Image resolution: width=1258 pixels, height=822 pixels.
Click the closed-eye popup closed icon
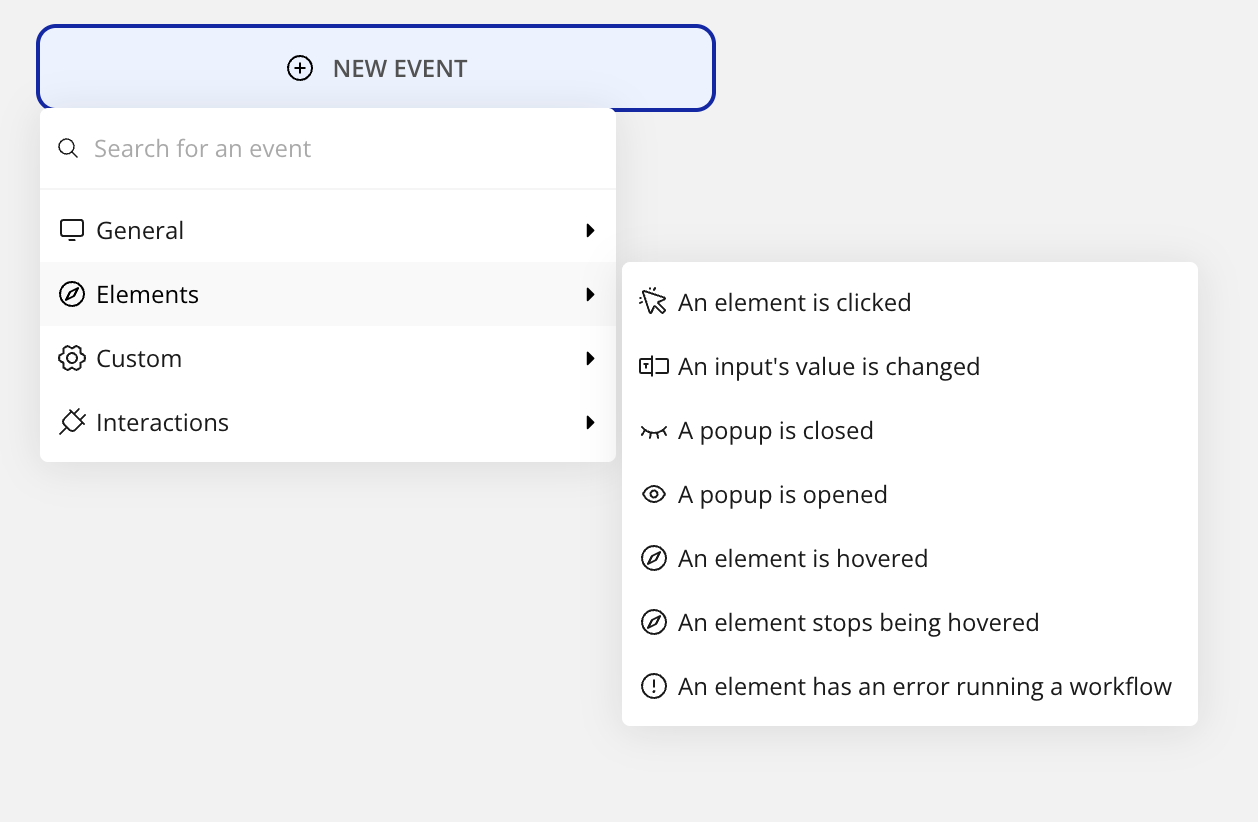point(653,431)
